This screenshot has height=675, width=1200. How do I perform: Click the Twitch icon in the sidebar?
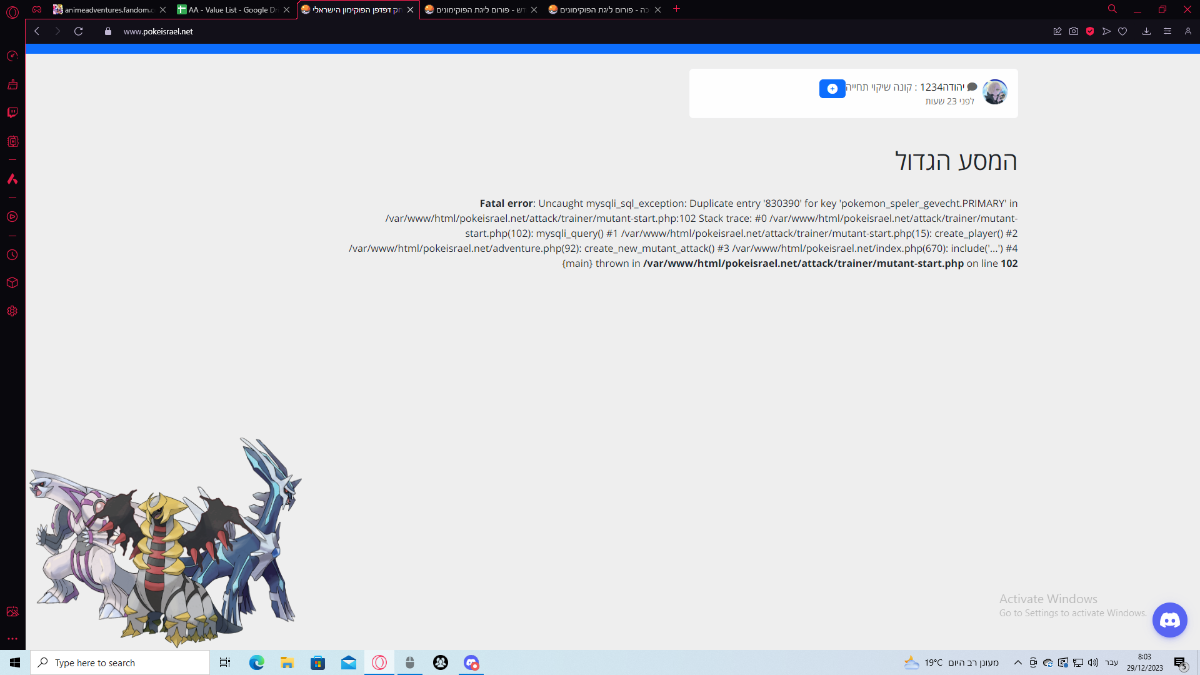tap(12, 112)
